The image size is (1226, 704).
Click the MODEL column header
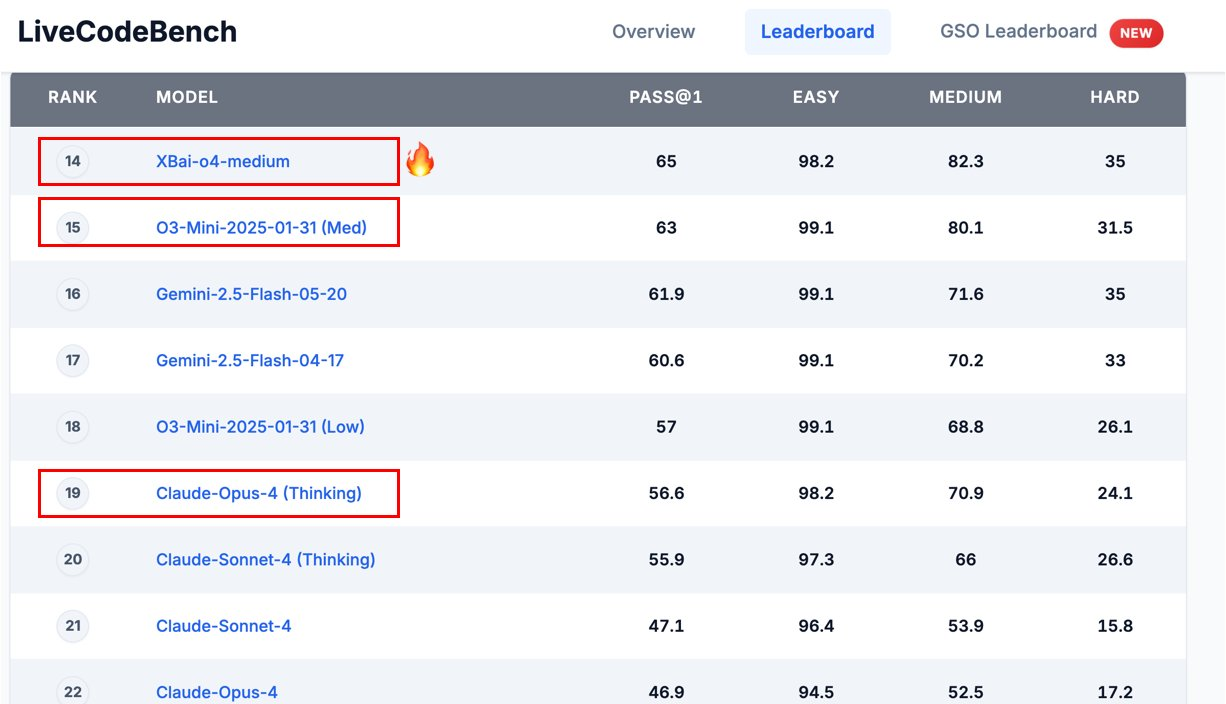click(x=187, y=97)
